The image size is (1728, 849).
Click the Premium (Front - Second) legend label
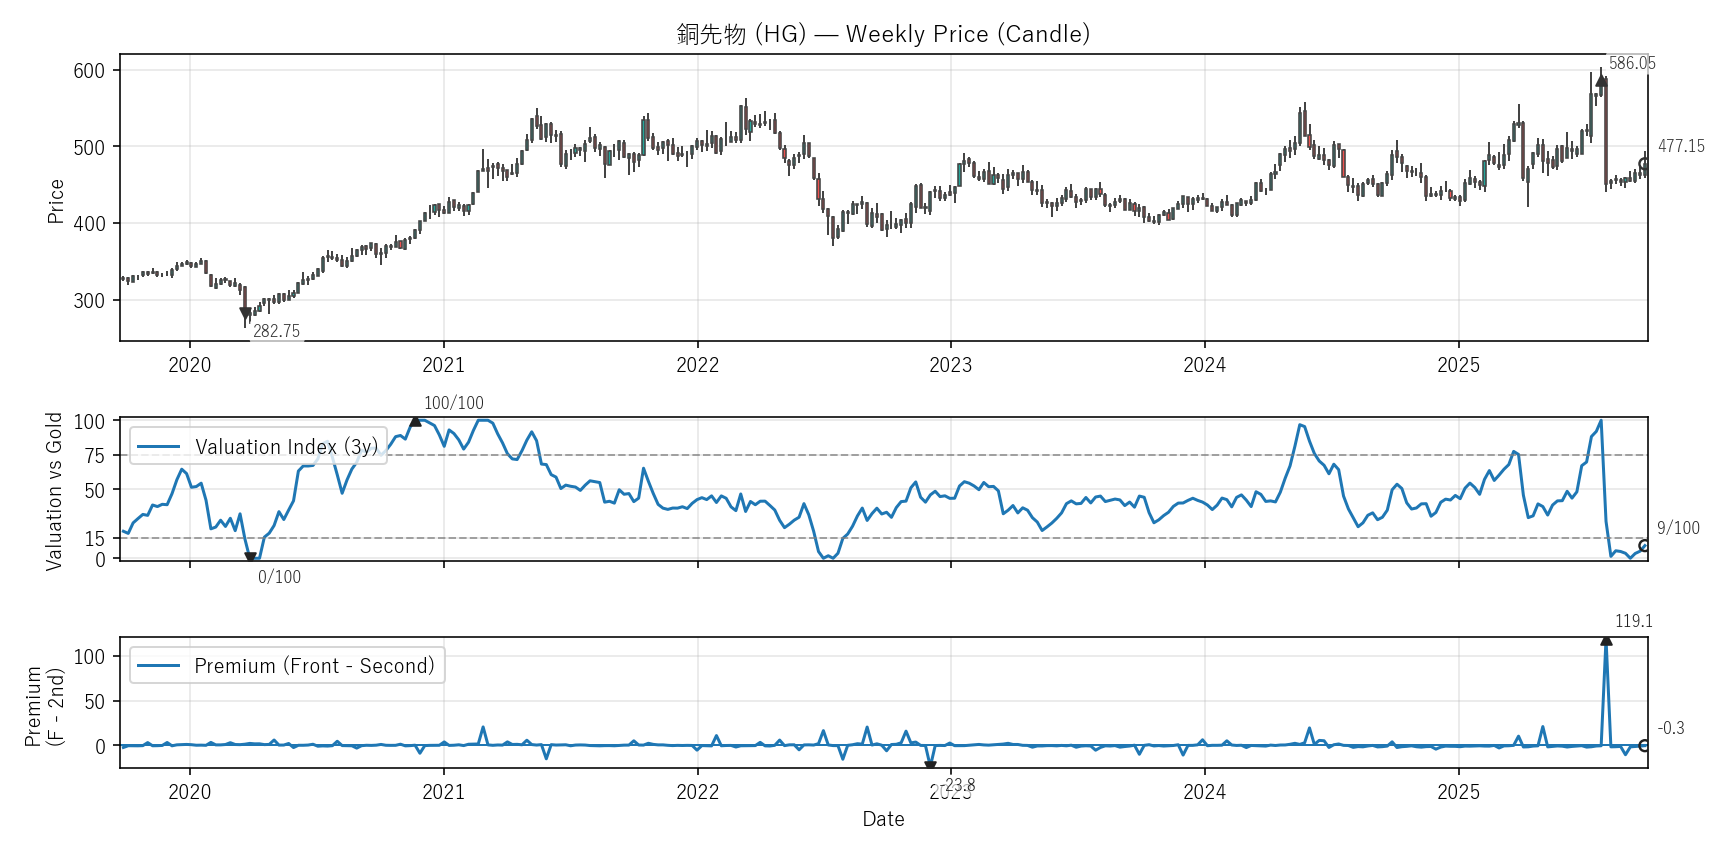click(x=314, y=666)
